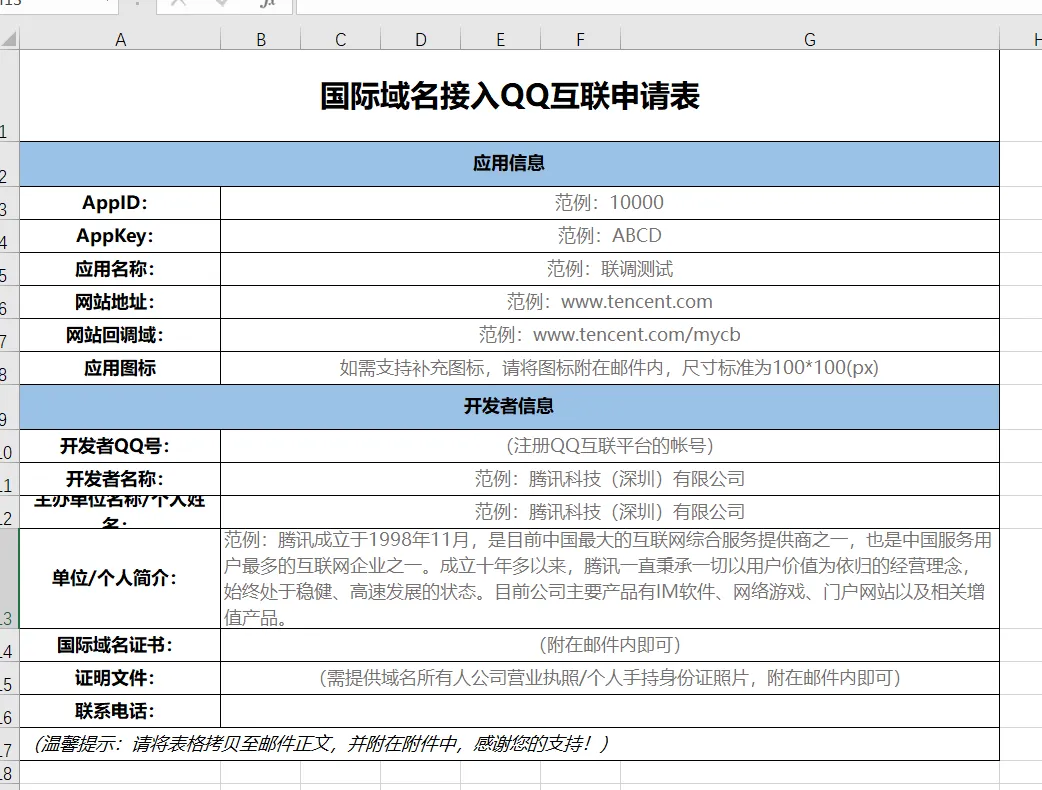Click the Select All corner triangle
1042x790 pixels.
pyautogui.click(x=9, y=39)
